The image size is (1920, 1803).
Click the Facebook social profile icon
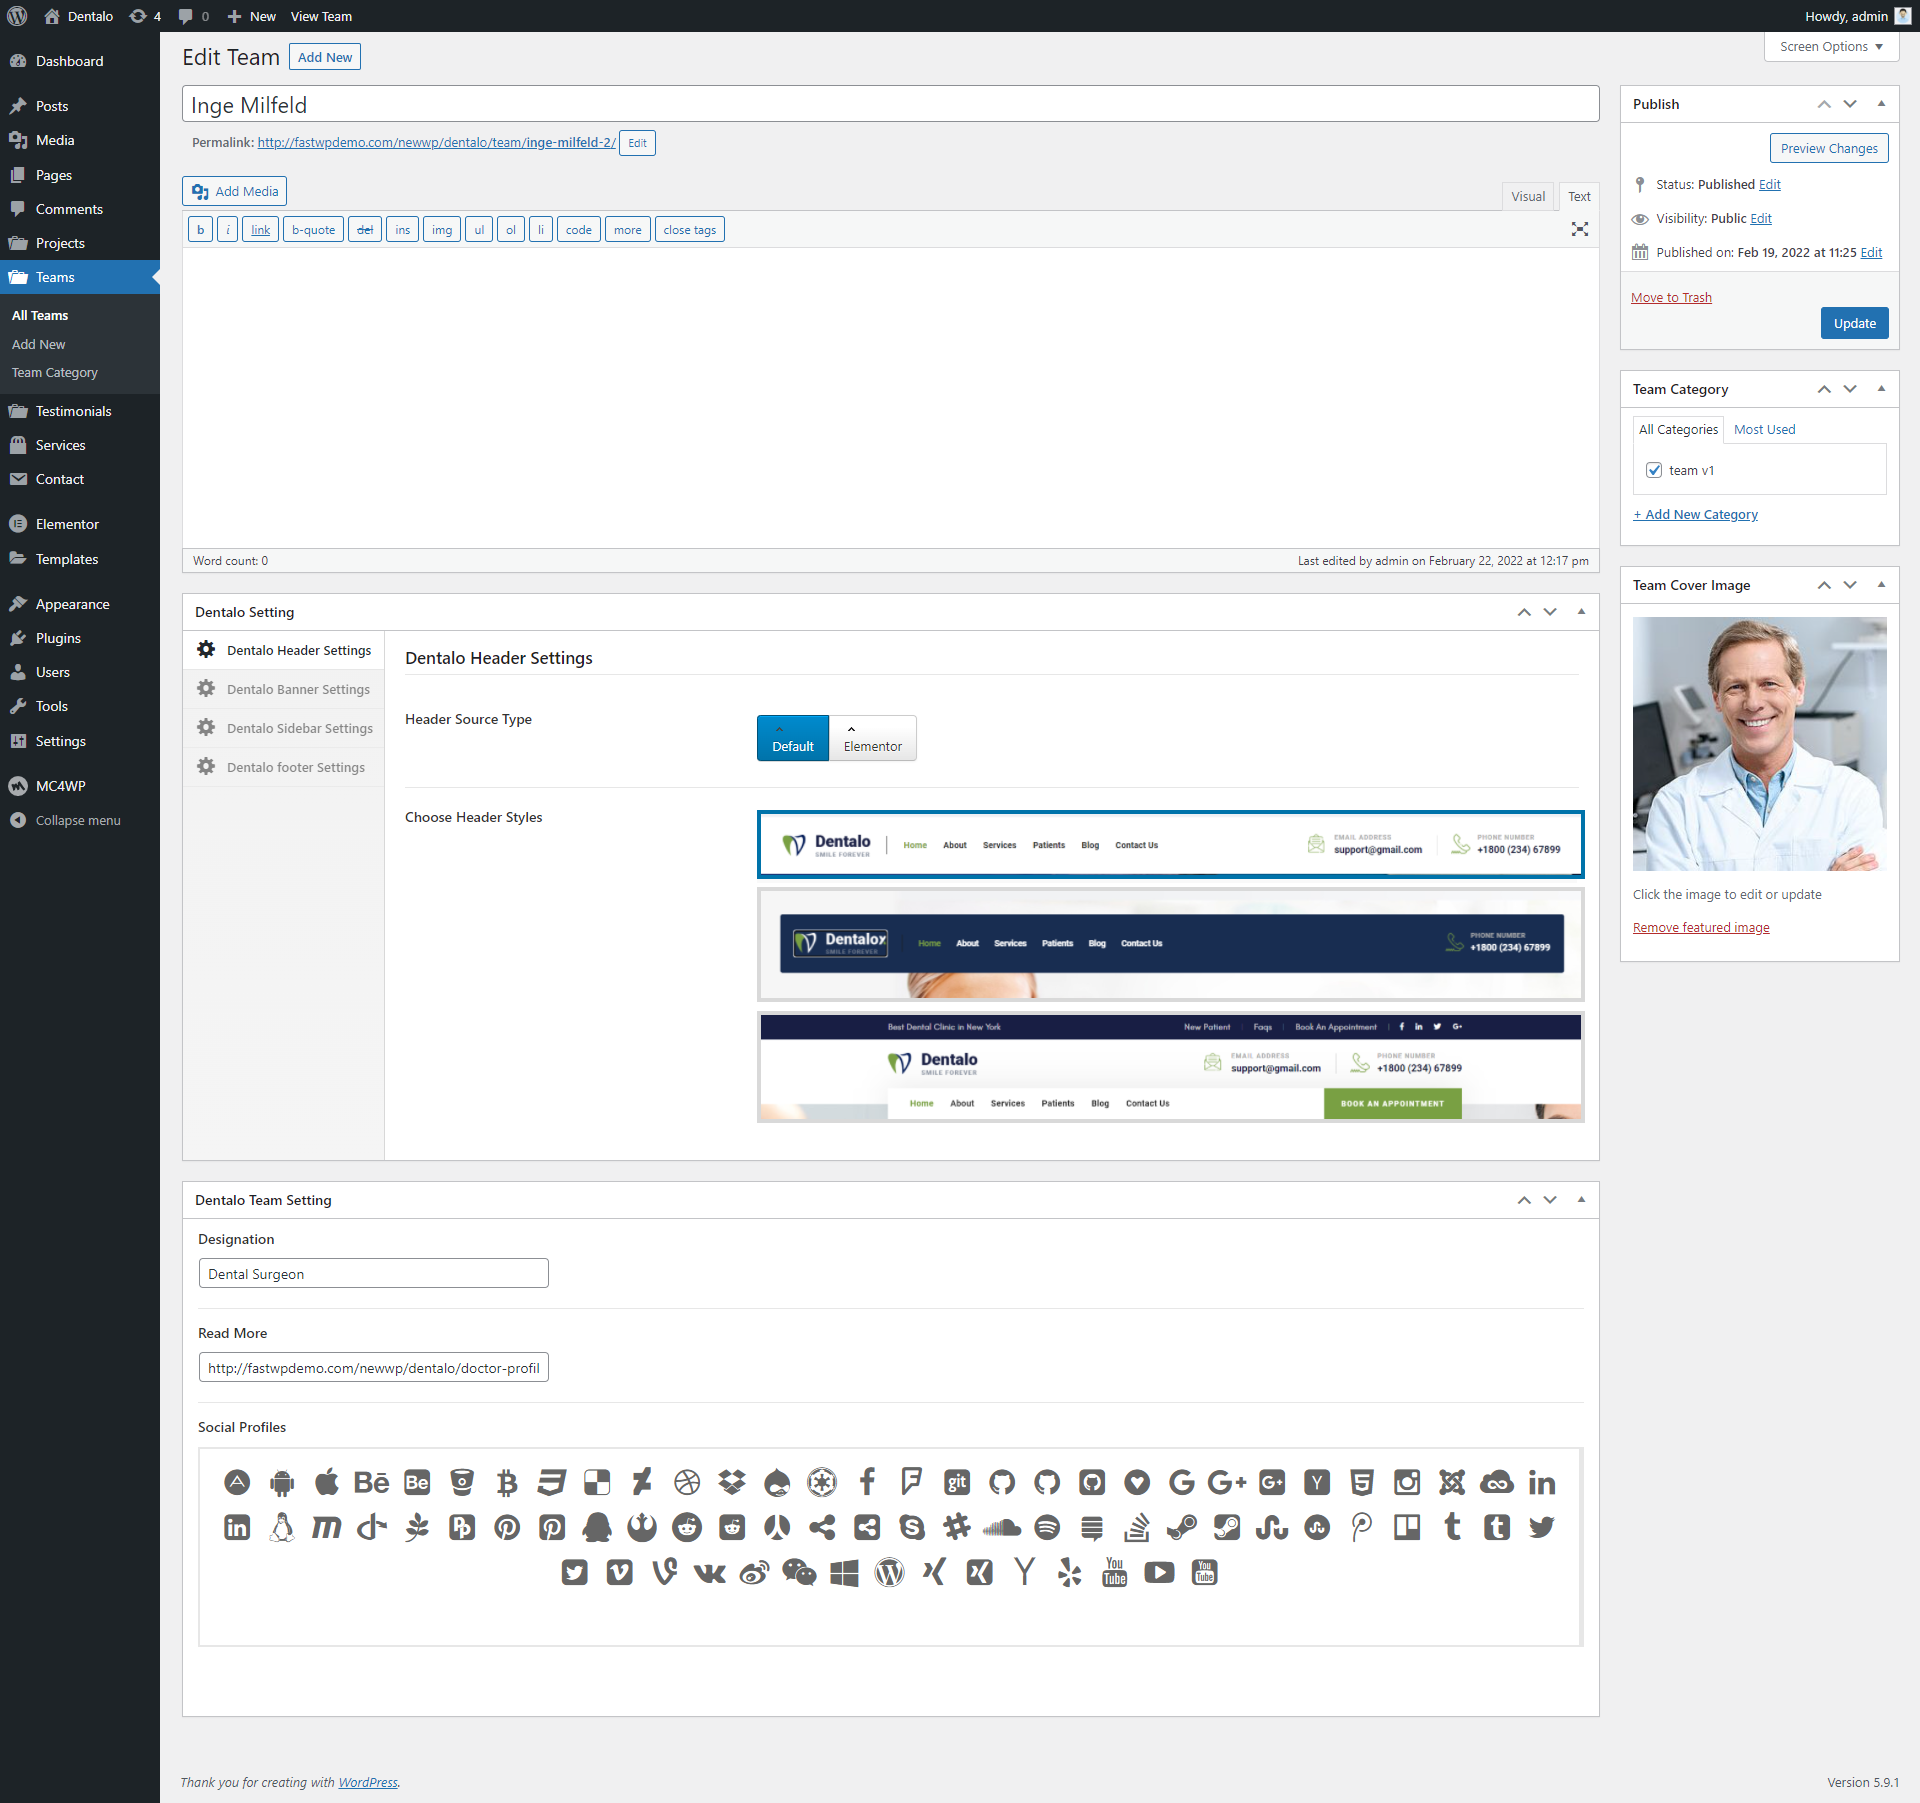click(x=867, y=1482)
